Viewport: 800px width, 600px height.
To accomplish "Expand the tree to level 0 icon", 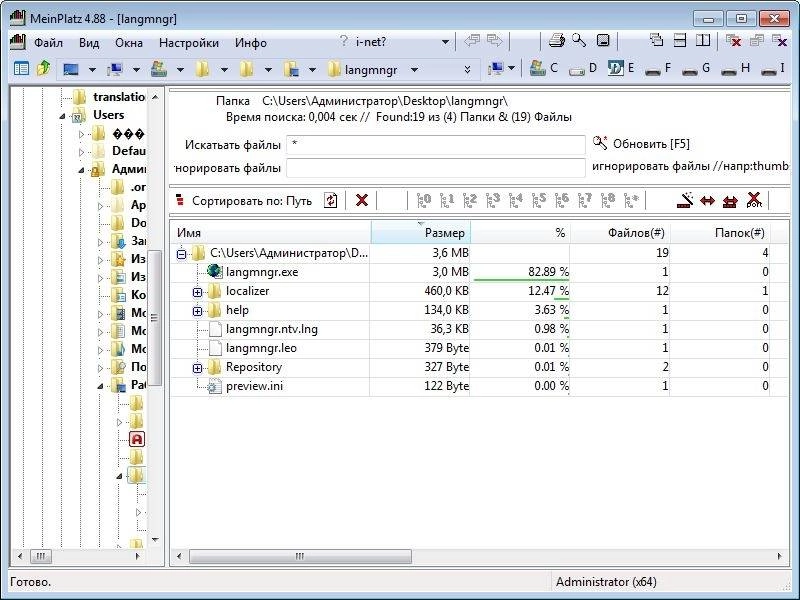I will 423,201.
